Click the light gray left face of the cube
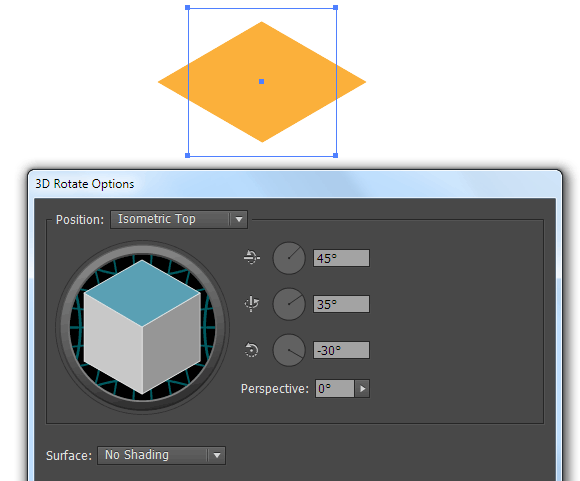Image resolution: width=580 pixels, height=481 pixels. coord(113,342)
